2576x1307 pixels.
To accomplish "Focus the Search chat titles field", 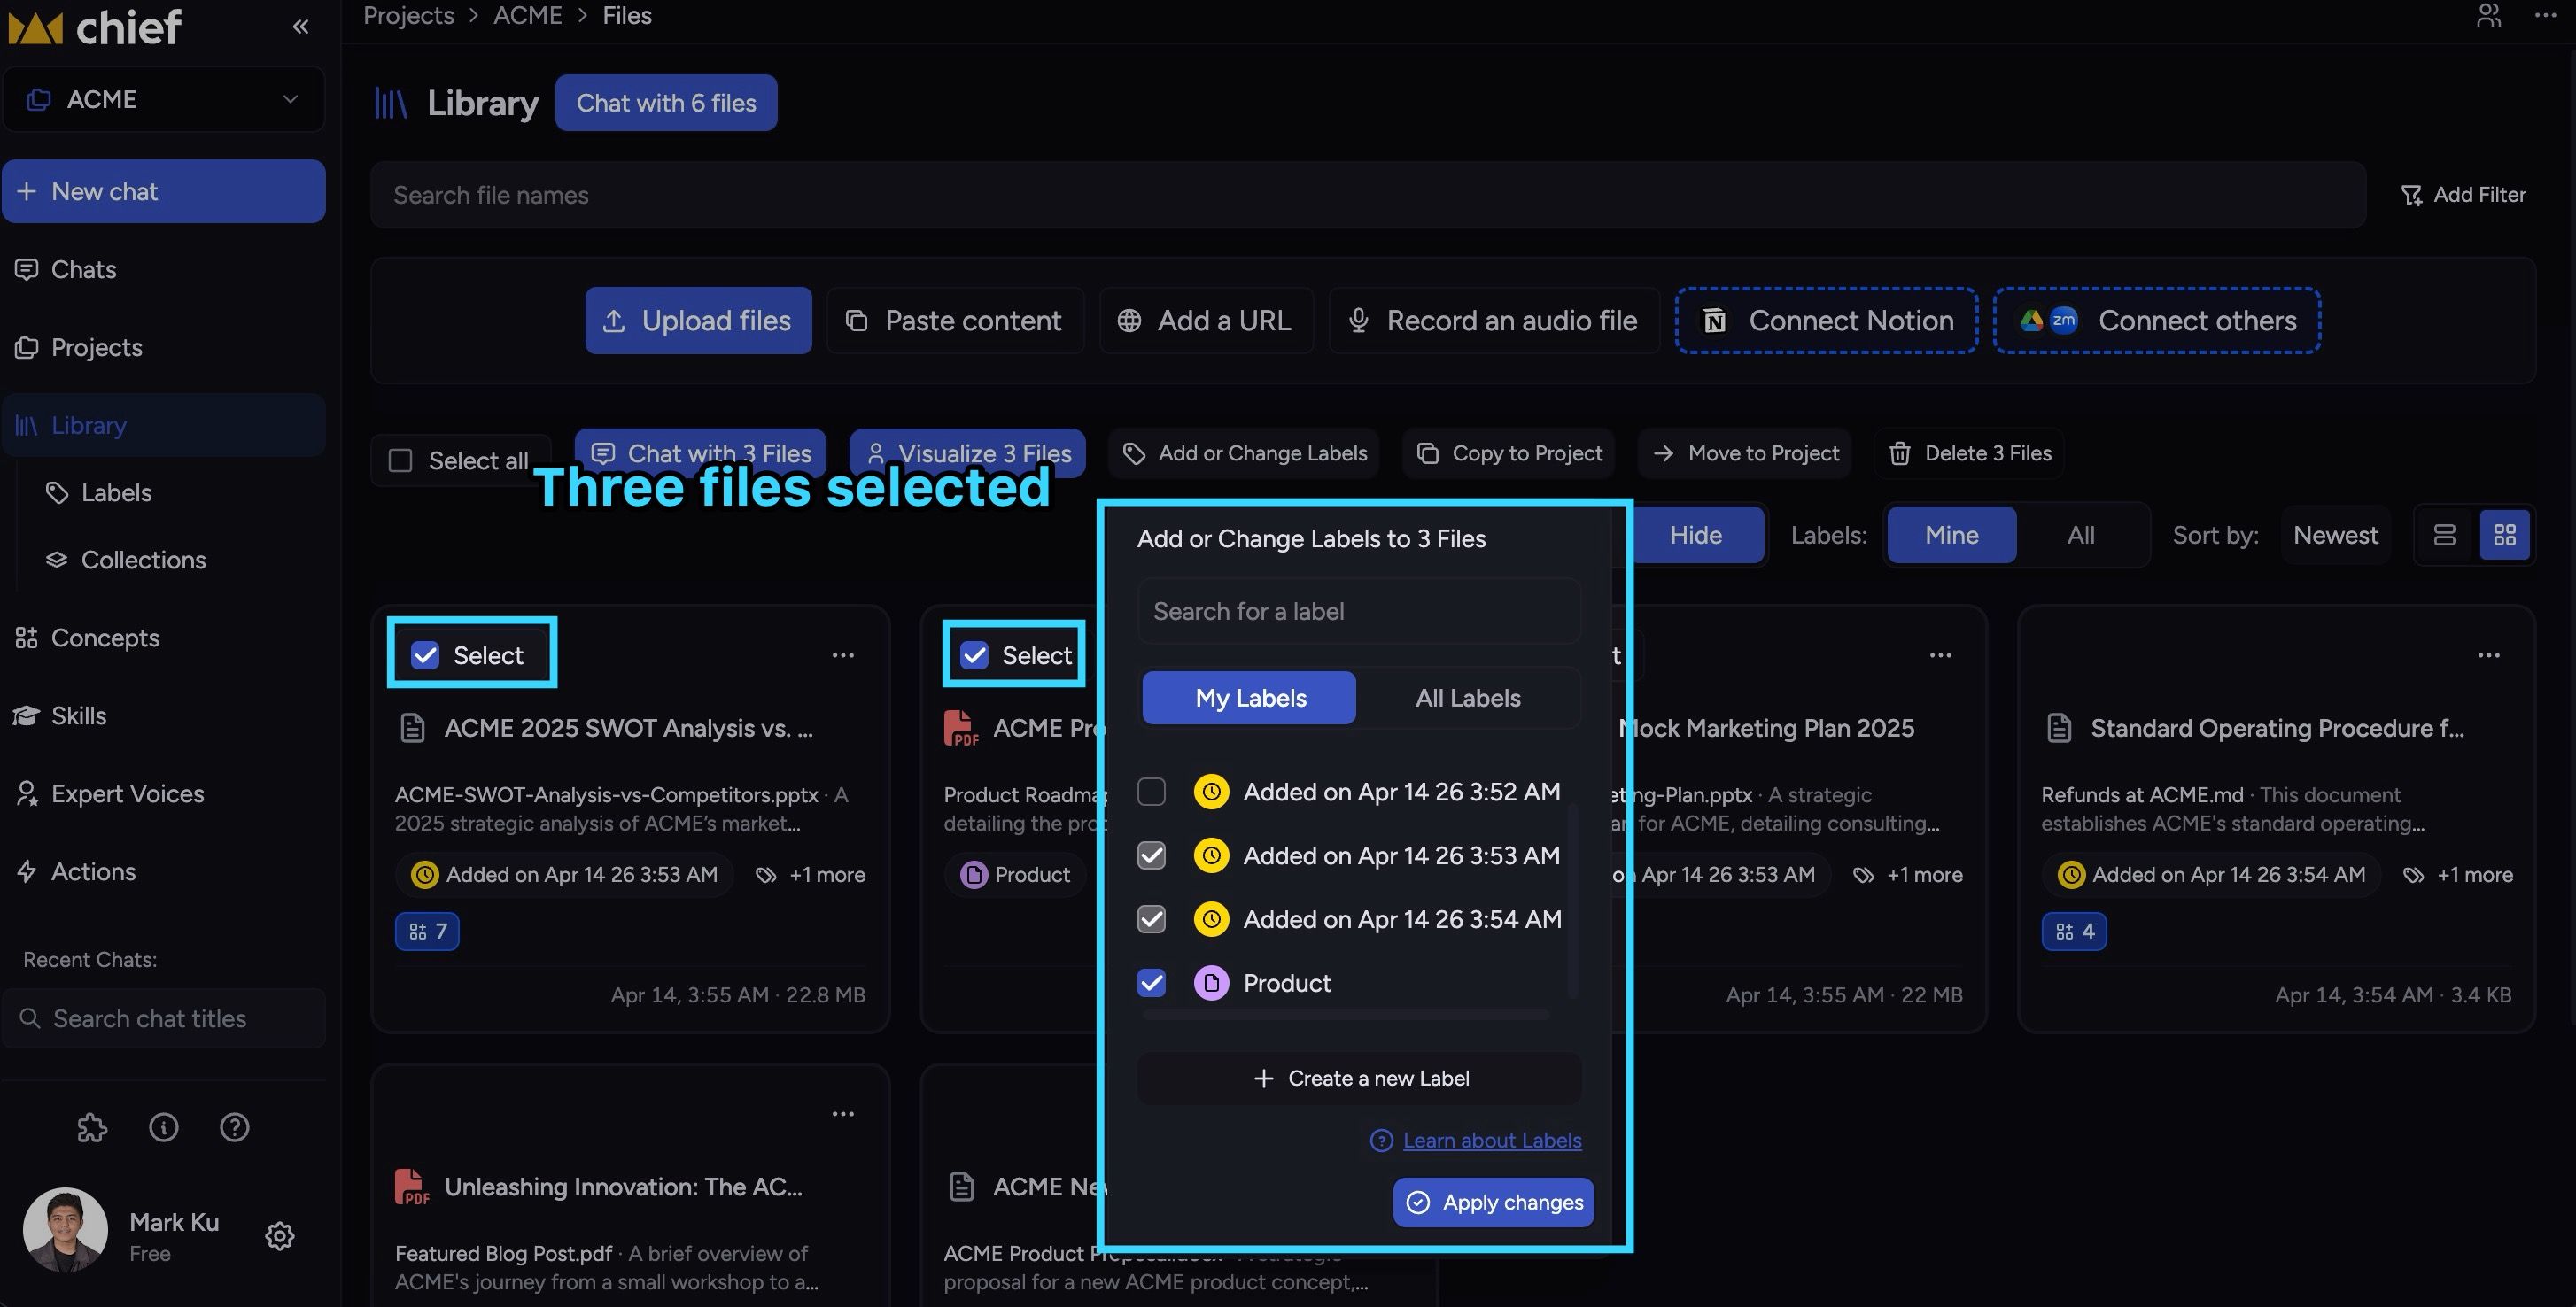I will pos(164,1018).
